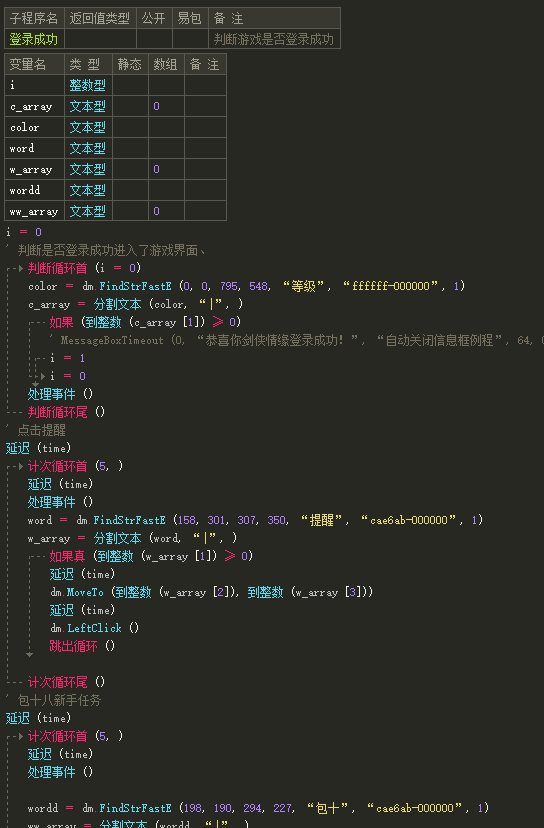Image resolution: width=544 pixels, height=828 pixels.
Task: Toggle the 静态 cell for variable color
Action: [x=130, y=127]
